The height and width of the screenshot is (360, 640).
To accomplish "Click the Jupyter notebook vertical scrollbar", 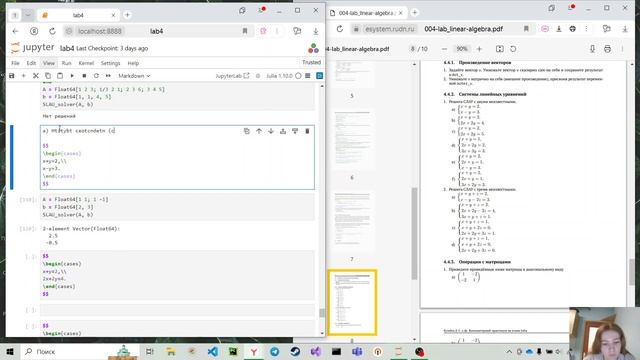I will pos(322,313).
